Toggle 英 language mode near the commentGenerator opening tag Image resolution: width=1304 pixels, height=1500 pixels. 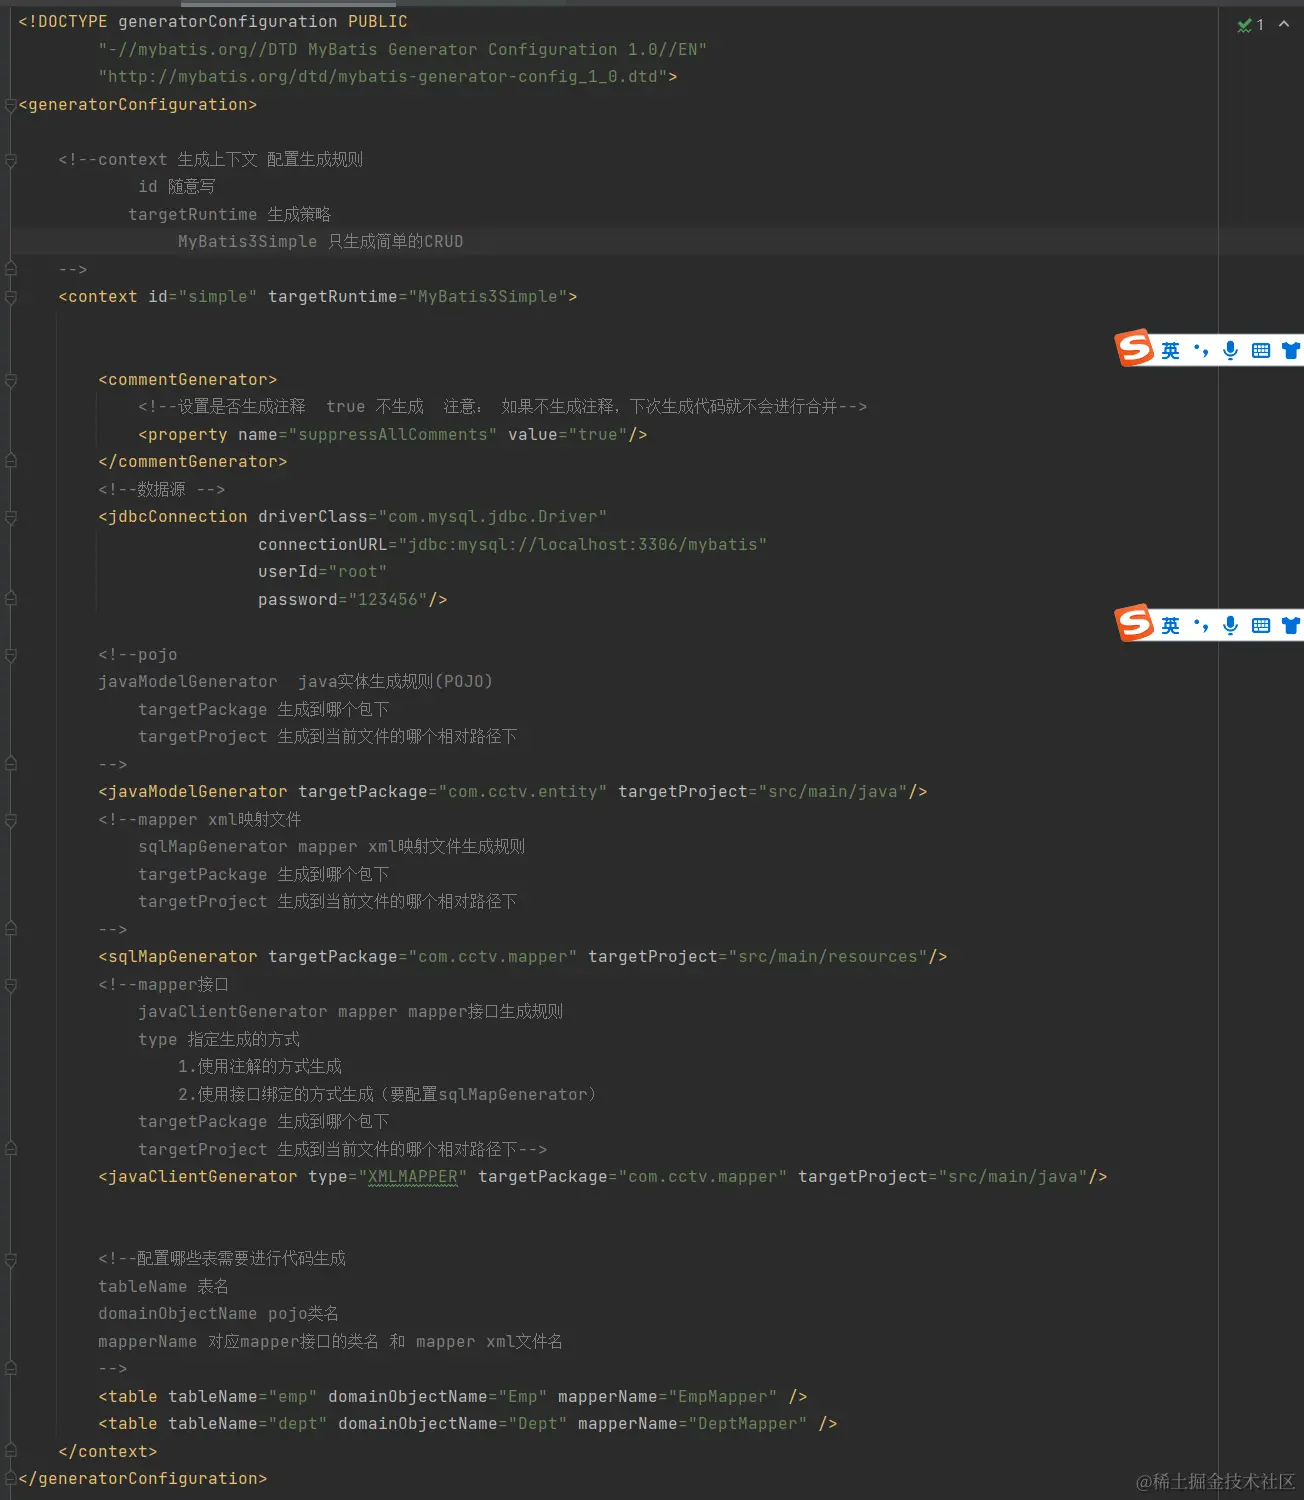pos(1170,350)
